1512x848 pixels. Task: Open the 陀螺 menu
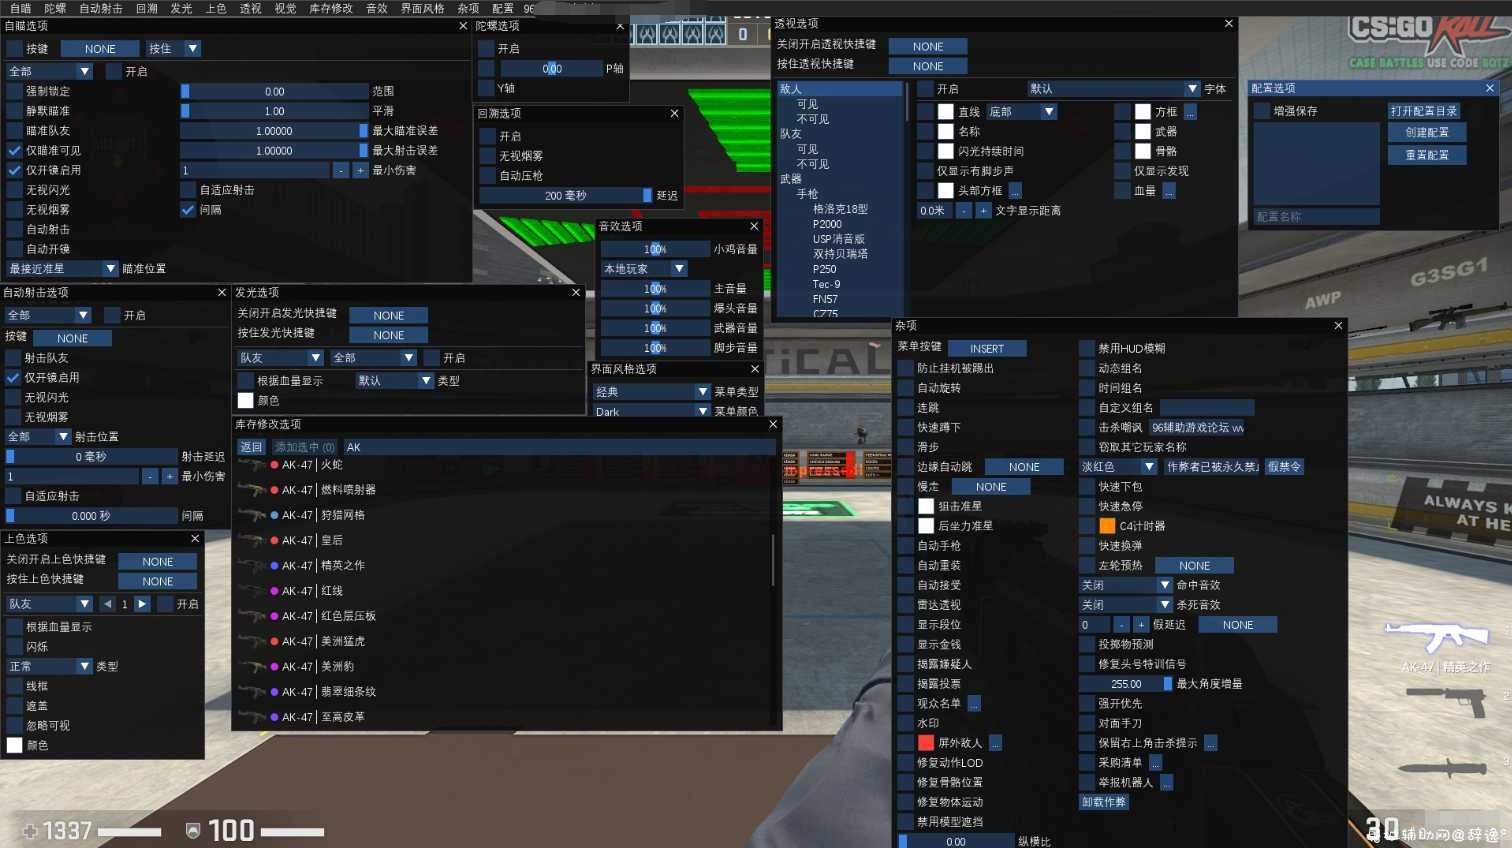(55, 8)
